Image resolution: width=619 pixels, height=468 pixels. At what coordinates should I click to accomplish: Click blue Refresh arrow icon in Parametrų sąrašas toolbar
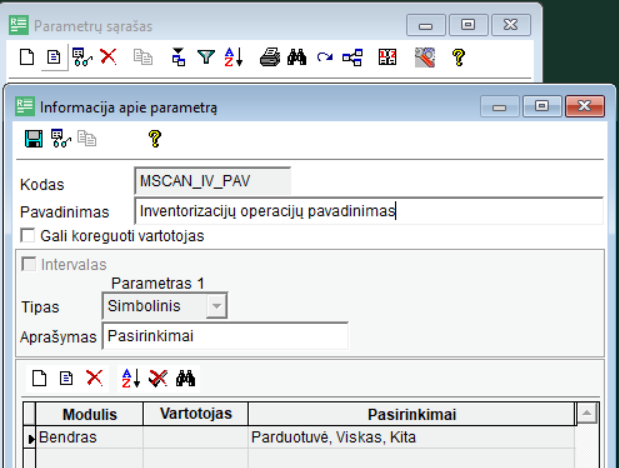[x=325, y=58]
